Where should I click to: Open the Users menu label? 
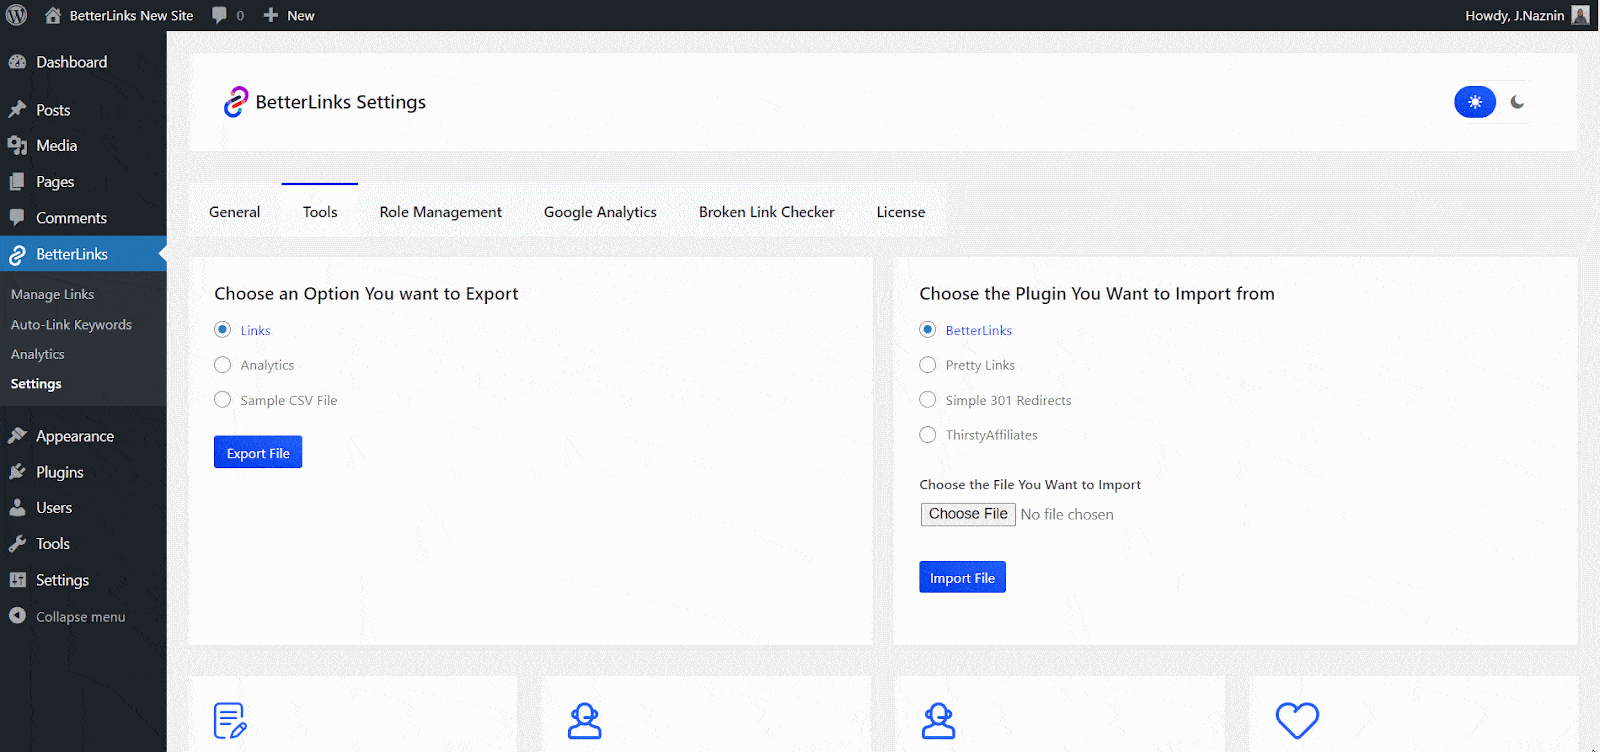pos(54,508)
